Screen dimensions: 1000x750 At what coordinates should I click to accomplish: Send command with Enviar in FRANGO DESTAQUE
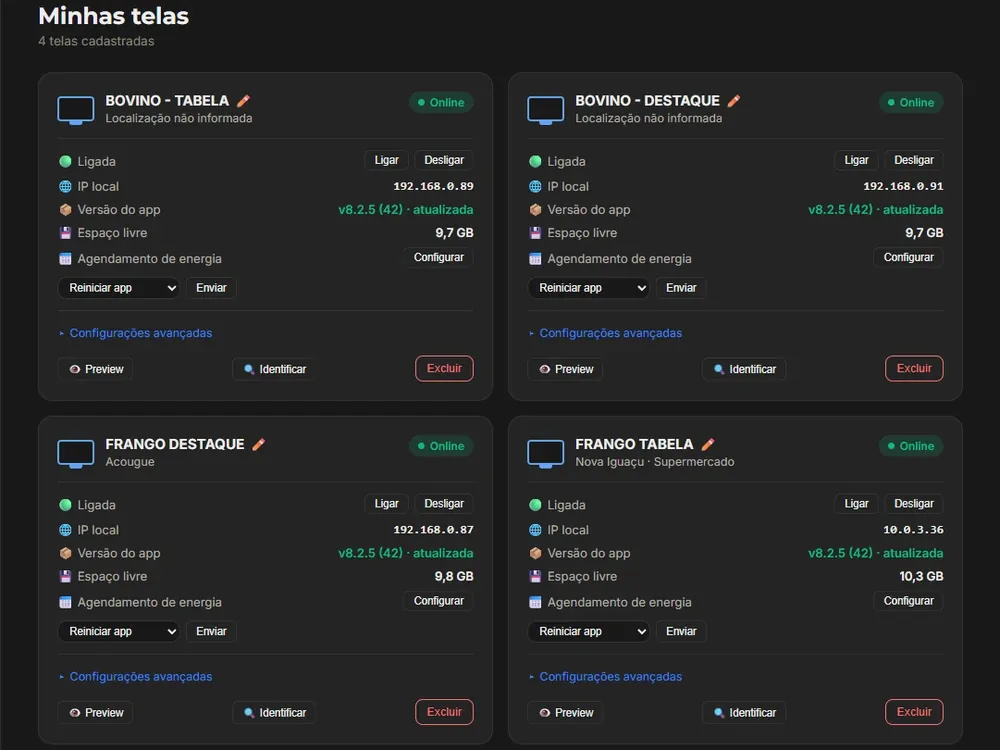tap(211, 631)
